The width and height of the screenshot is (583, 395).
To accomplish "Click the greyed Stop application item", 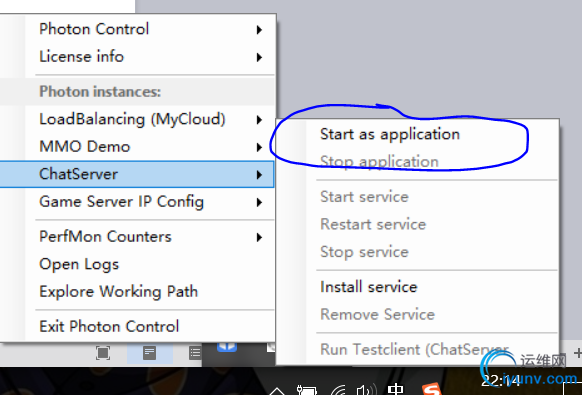I will 418,162.
